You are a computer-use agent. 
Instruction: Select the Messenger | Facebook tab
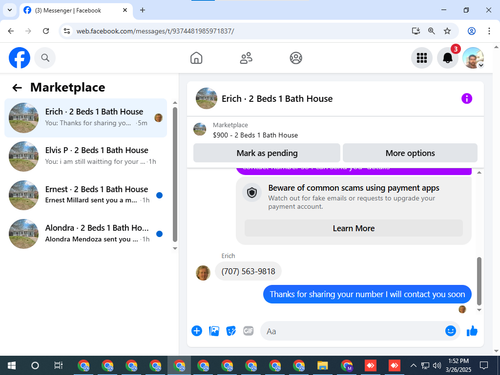click(76, 10)
